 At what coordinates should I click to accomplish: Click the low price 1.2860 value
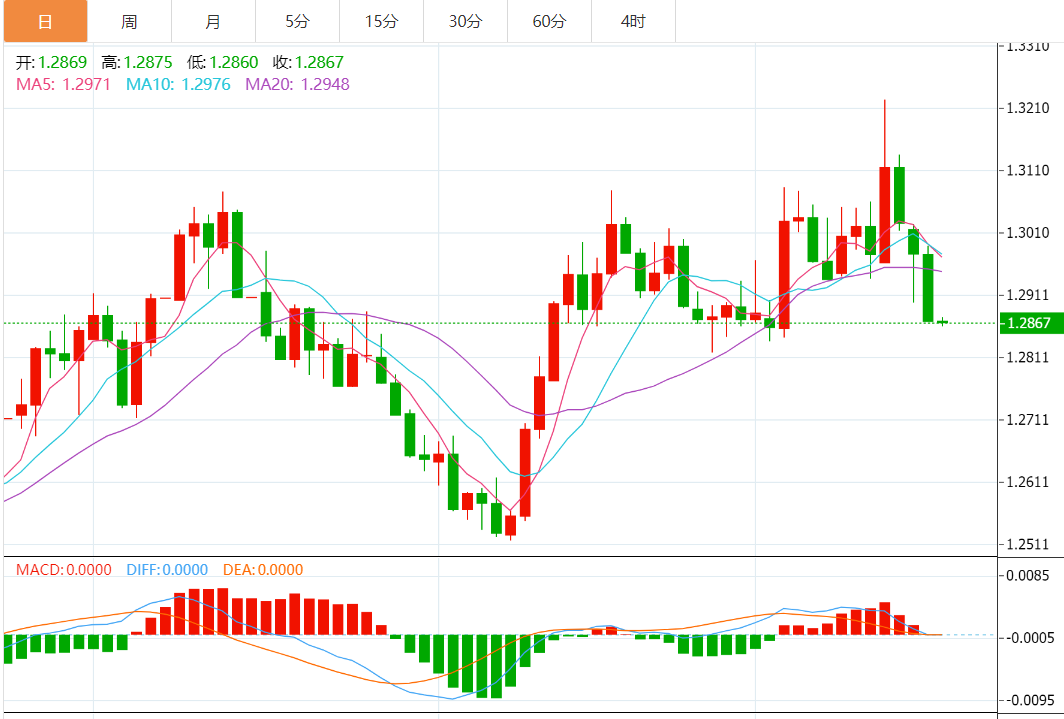tap(233, 62)
